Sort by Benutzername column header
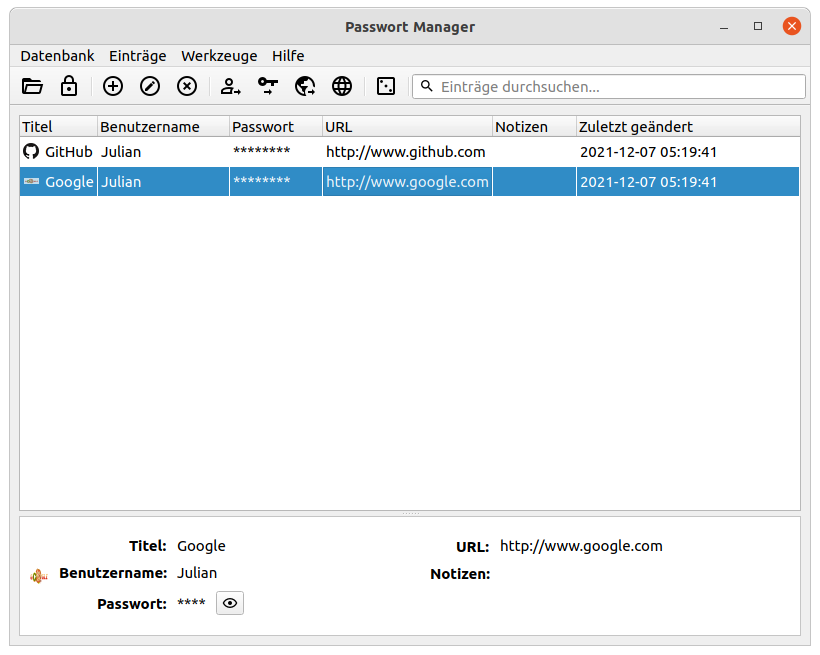This screenshot has height=655, width=820. pyautogui.click(x=163, y=127)
